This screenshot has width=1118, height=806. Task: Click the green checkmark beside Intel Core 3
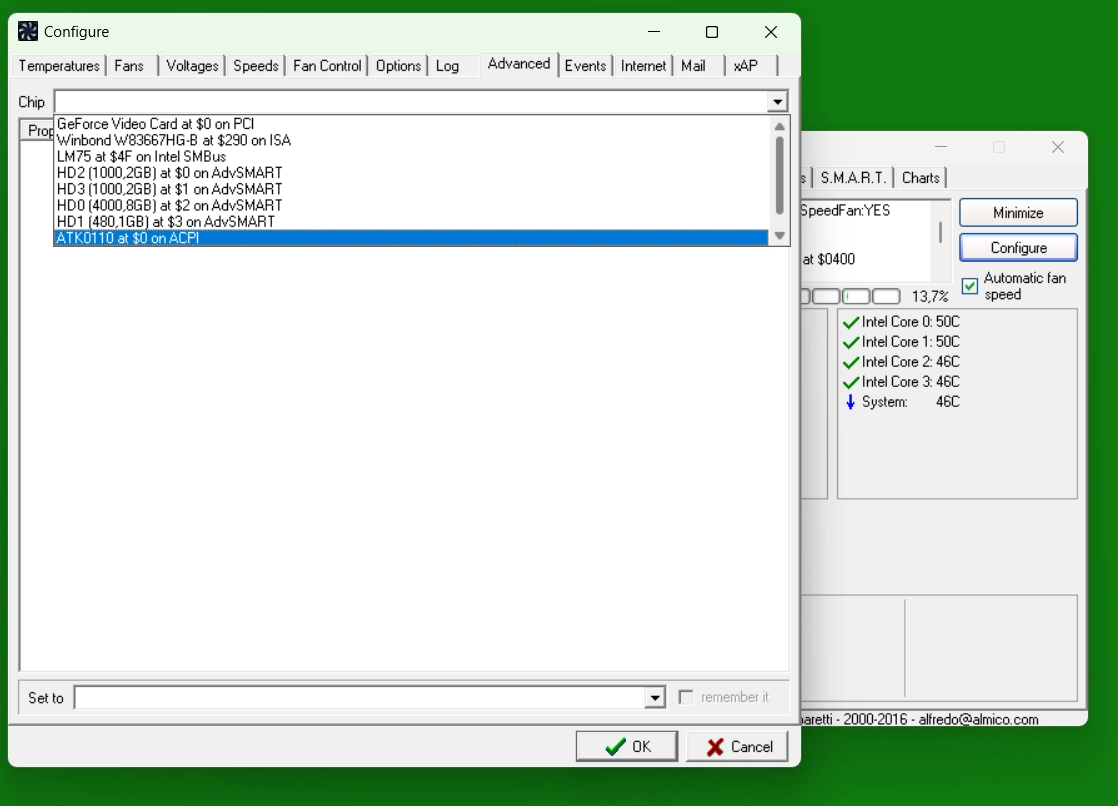tap(851, 382)
